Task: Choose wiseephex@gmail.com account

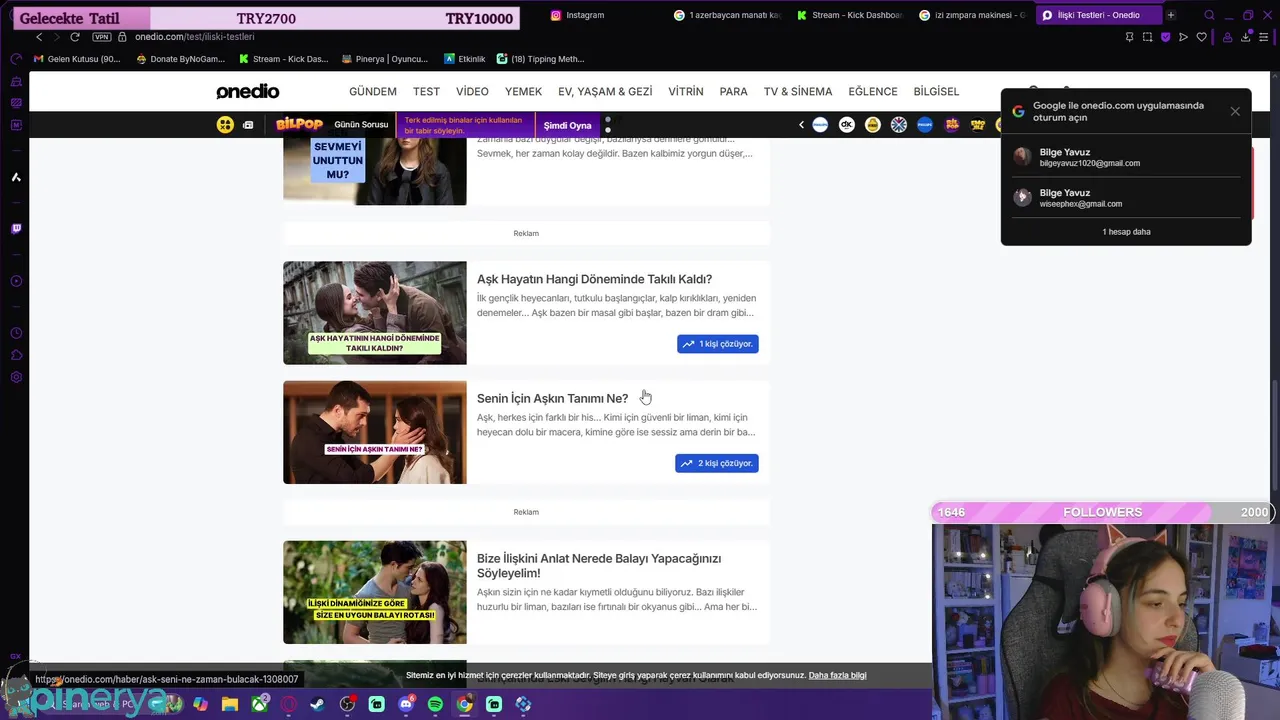Action: [1126, 198]
